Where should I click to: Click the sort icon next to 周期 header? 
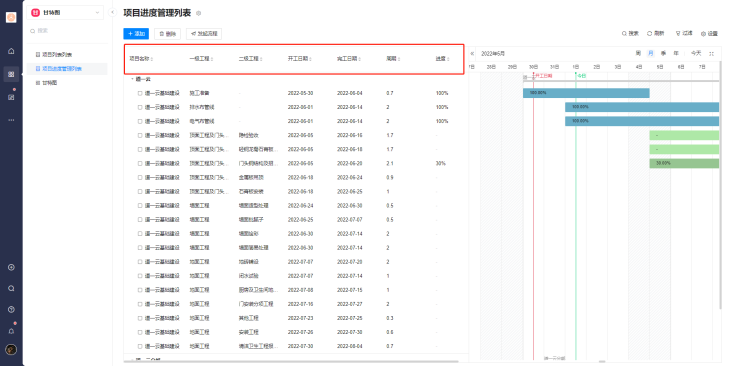(x=399, y=59)
